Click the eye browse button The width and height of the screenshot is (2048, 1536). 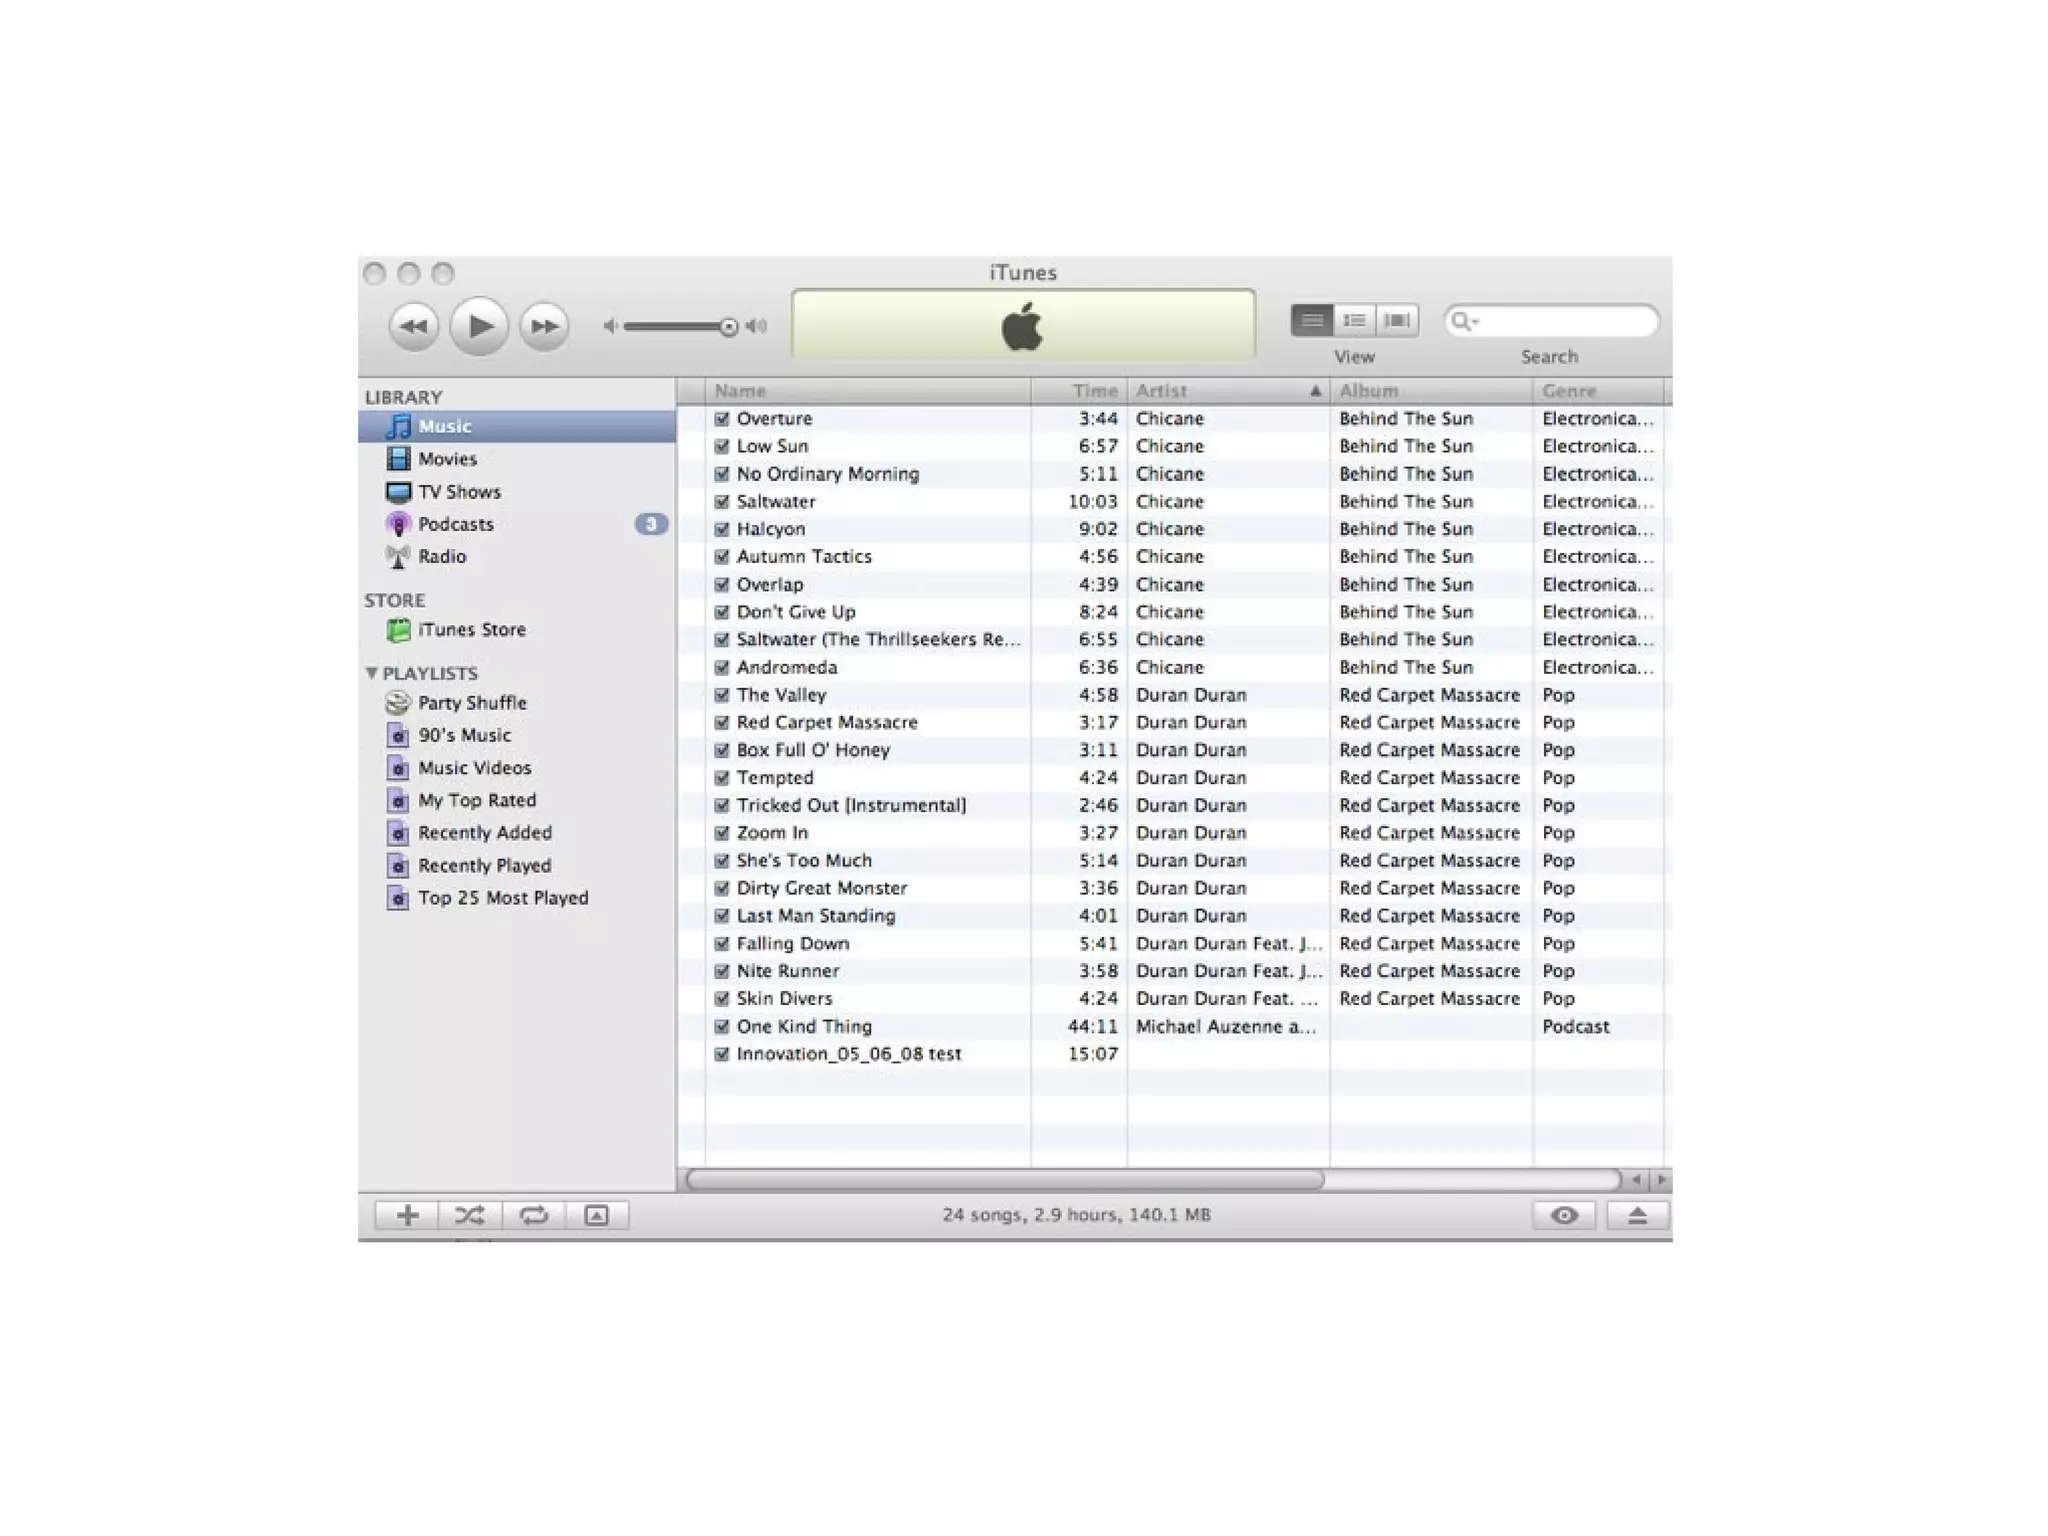pyautogui.click(x=1565, y=1215)
